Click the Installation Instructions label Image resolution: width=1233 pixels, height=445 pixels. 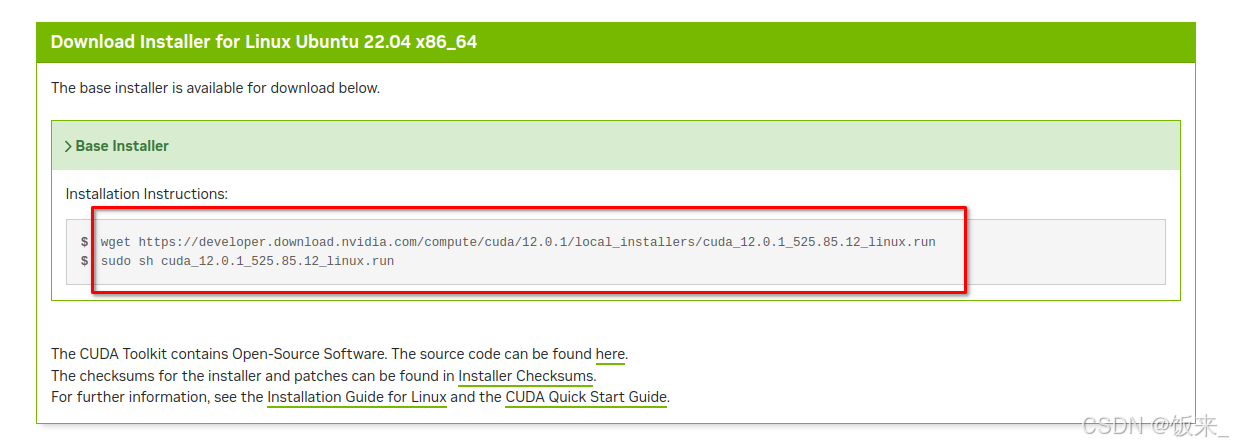coord(147,193)
